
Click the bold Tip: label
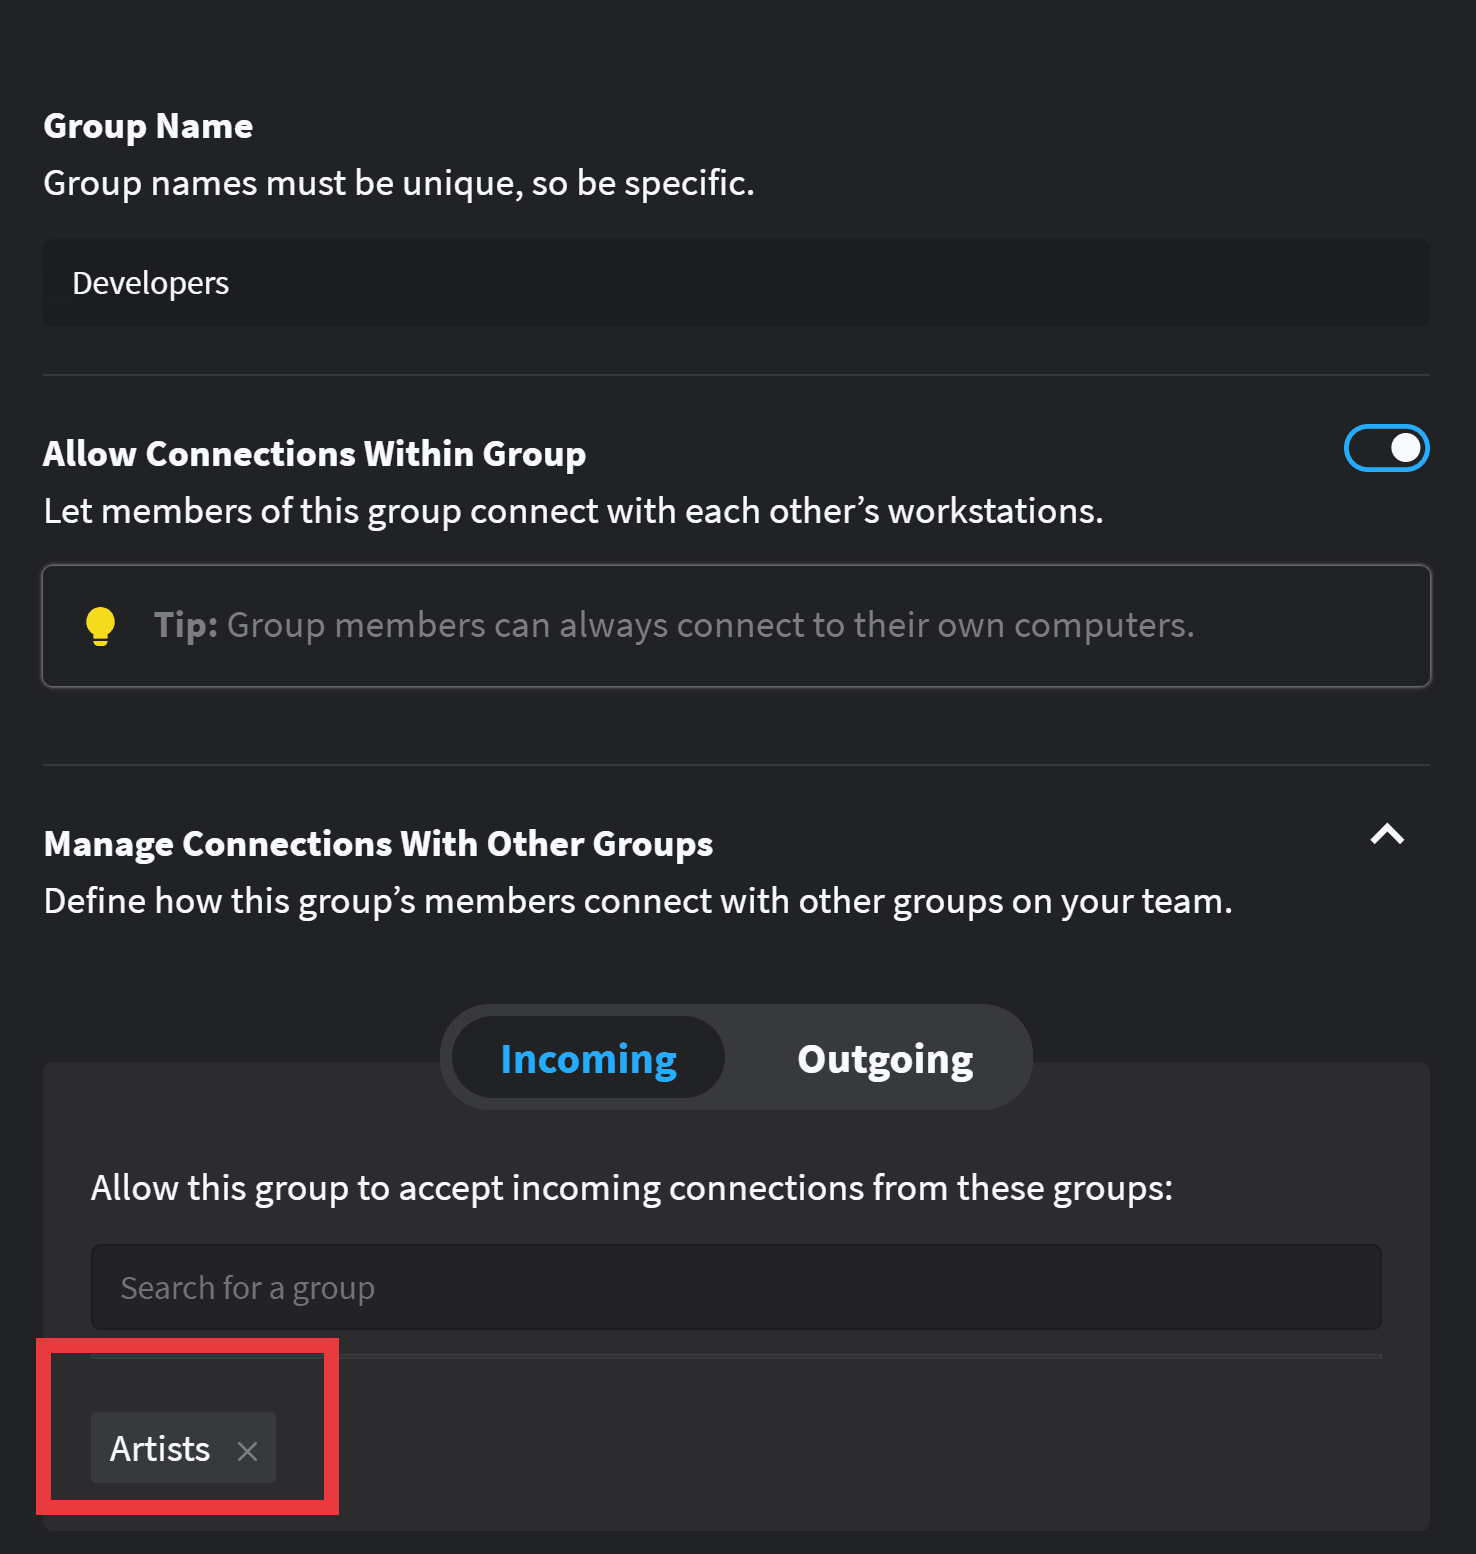point(186,625)
